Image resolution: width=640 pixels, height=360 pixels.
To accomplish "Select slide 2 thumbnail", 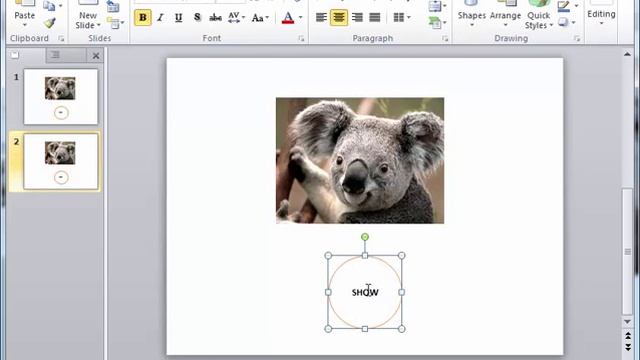I will pyautogui.click(x=61, y=161).
